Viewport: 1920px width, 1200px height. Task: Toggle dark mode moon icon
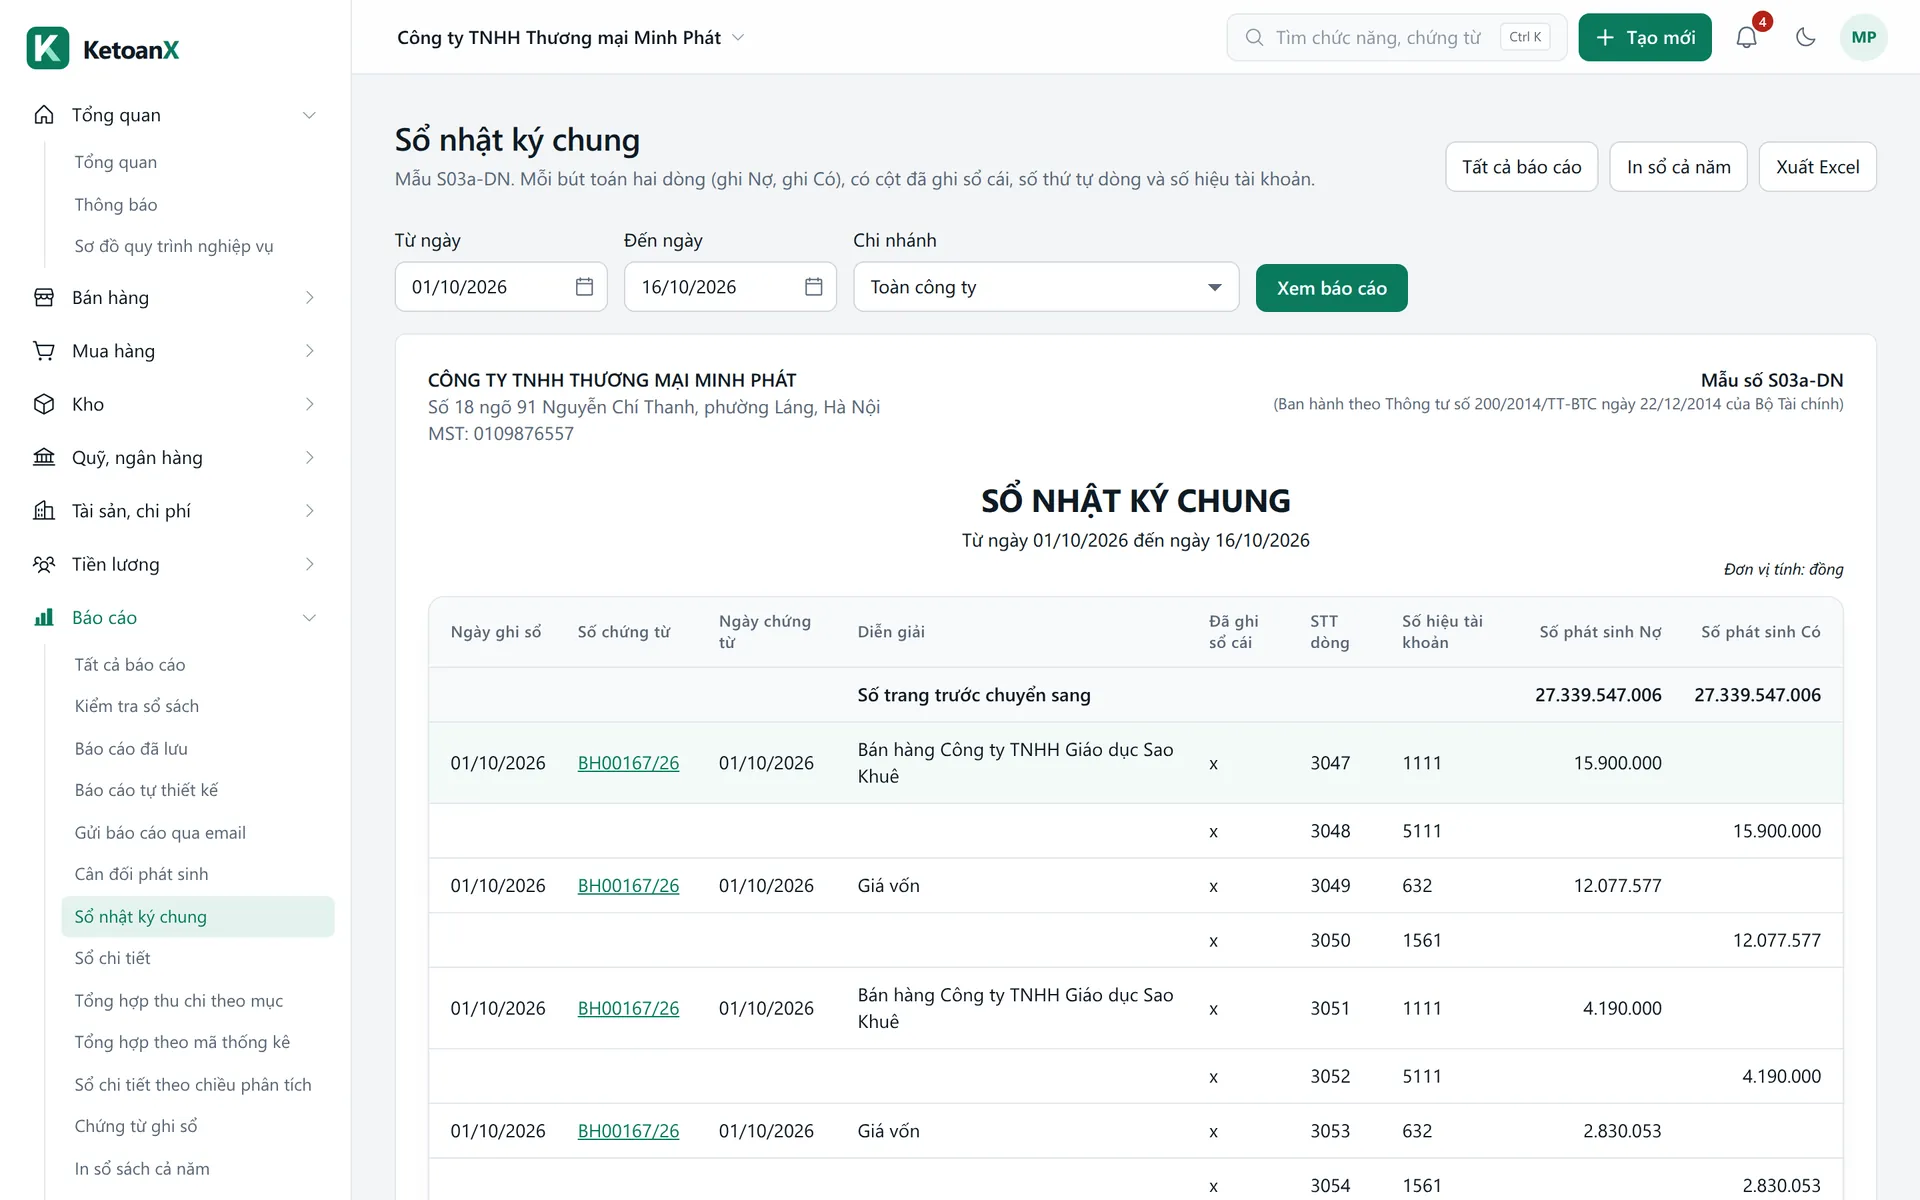(1805, 38)
